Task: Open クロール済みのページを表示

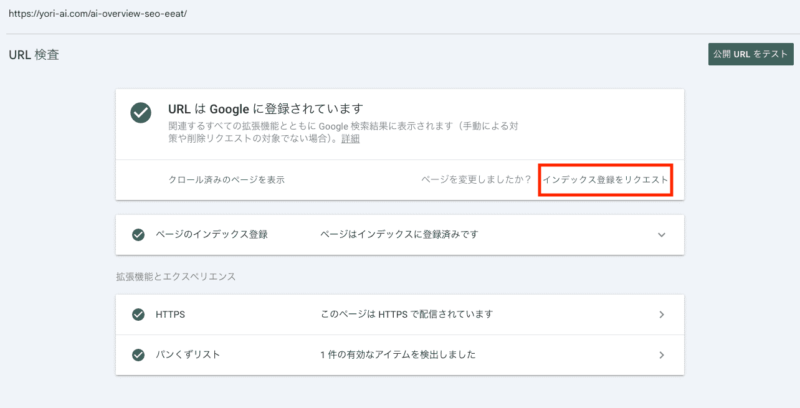Action: tap(227, 180)
